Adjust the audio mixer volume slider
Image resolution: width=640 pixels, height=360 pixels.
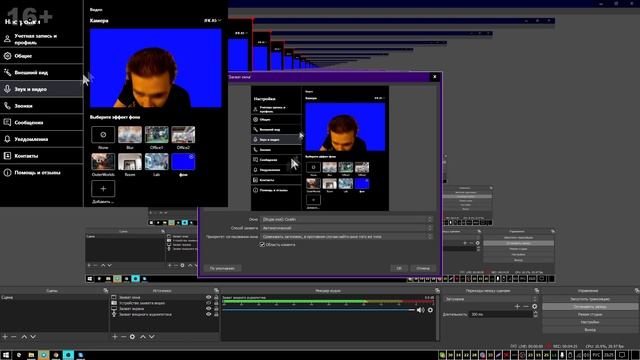pyautogui.click(x=318, y=310)
